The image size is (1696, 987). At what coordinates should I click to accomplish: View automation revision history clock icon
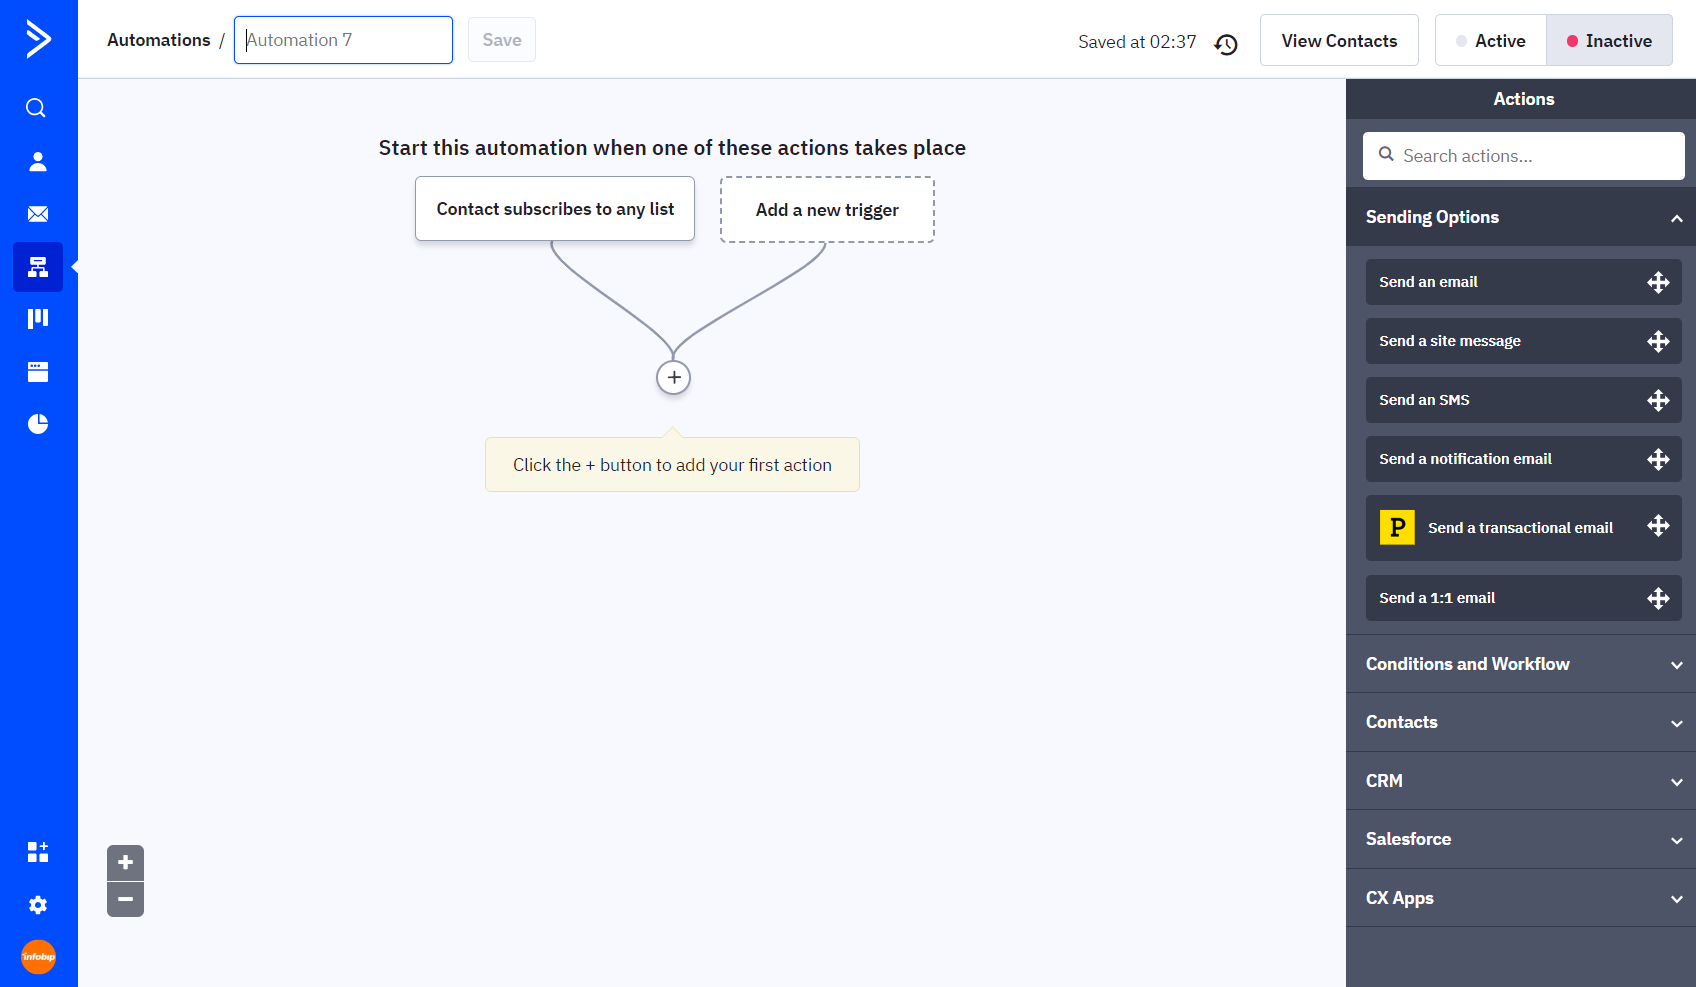pyautogui.click(x=1225, y=44)
